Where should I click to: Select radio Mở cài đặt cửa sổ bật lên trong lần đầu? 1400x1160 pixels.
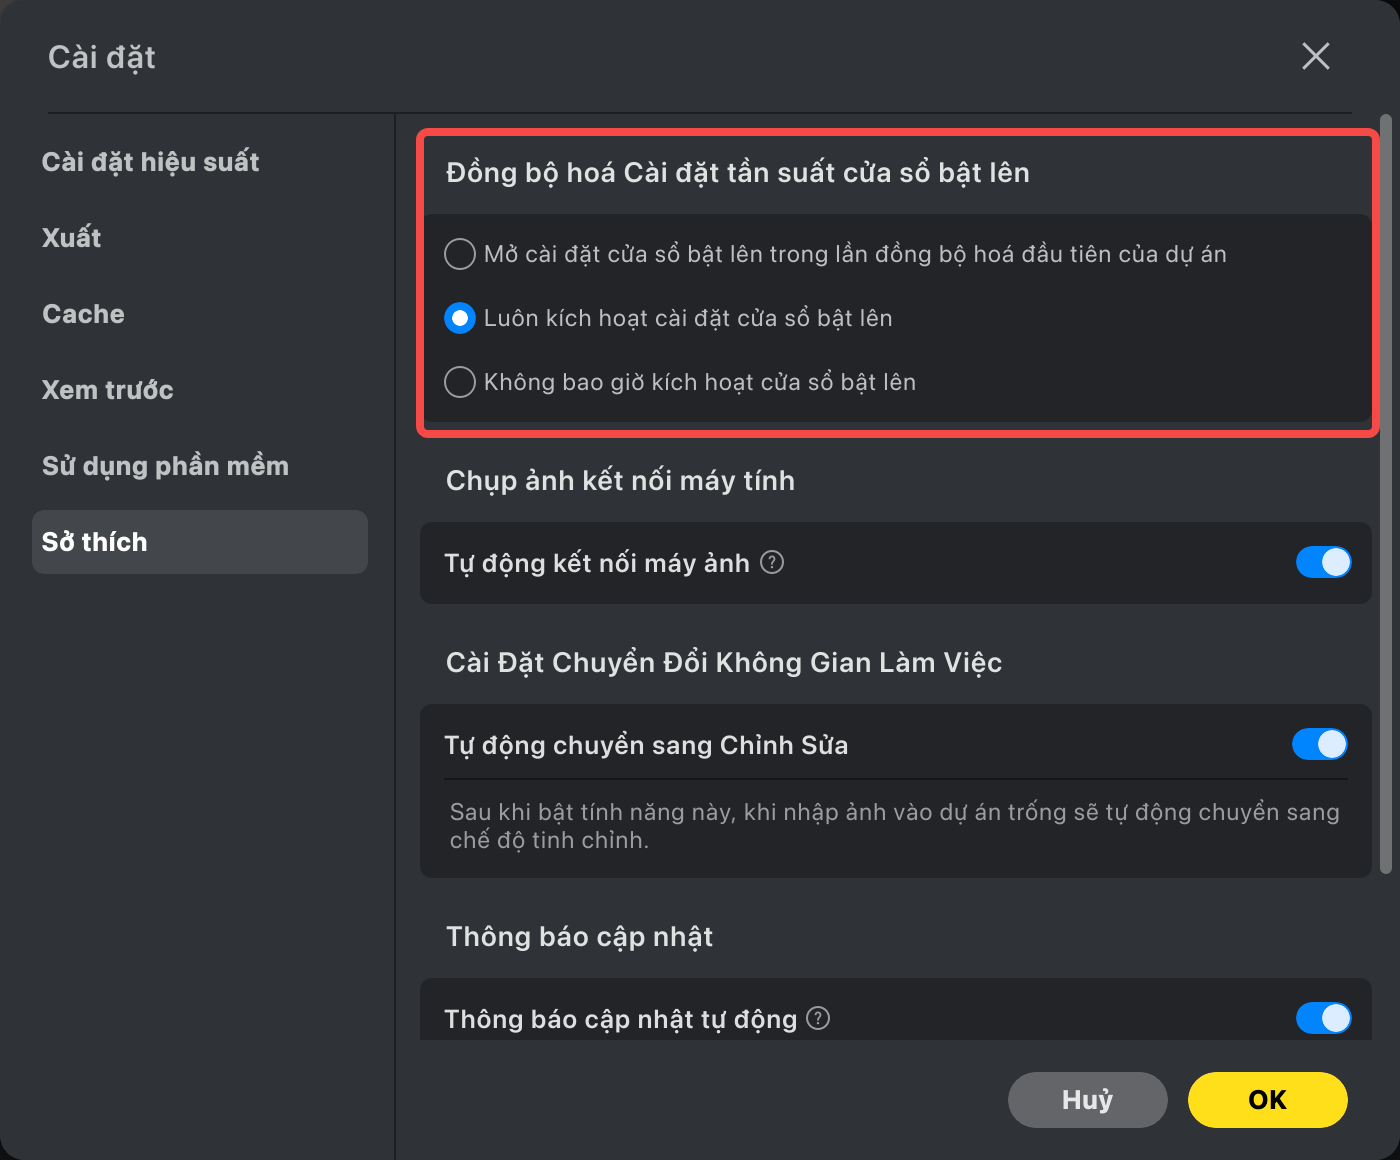[459, 254]
